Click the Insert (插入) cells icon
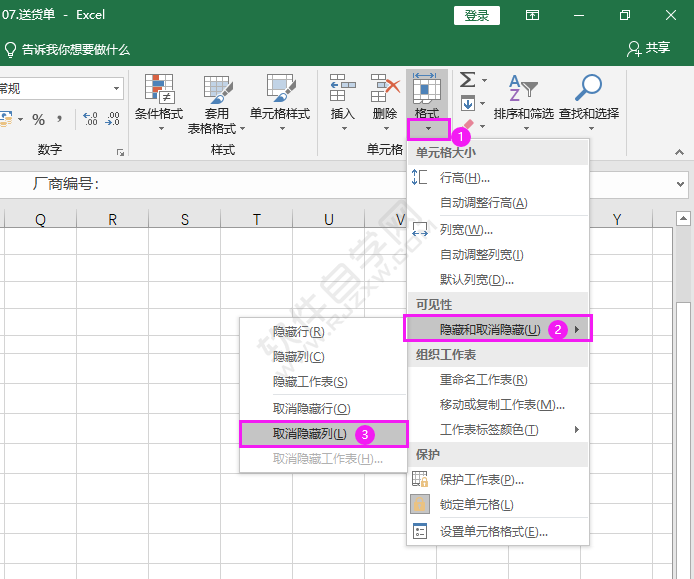Image resolution: width=694 pixels, height=579 pixels. click(x=343, y=88)
